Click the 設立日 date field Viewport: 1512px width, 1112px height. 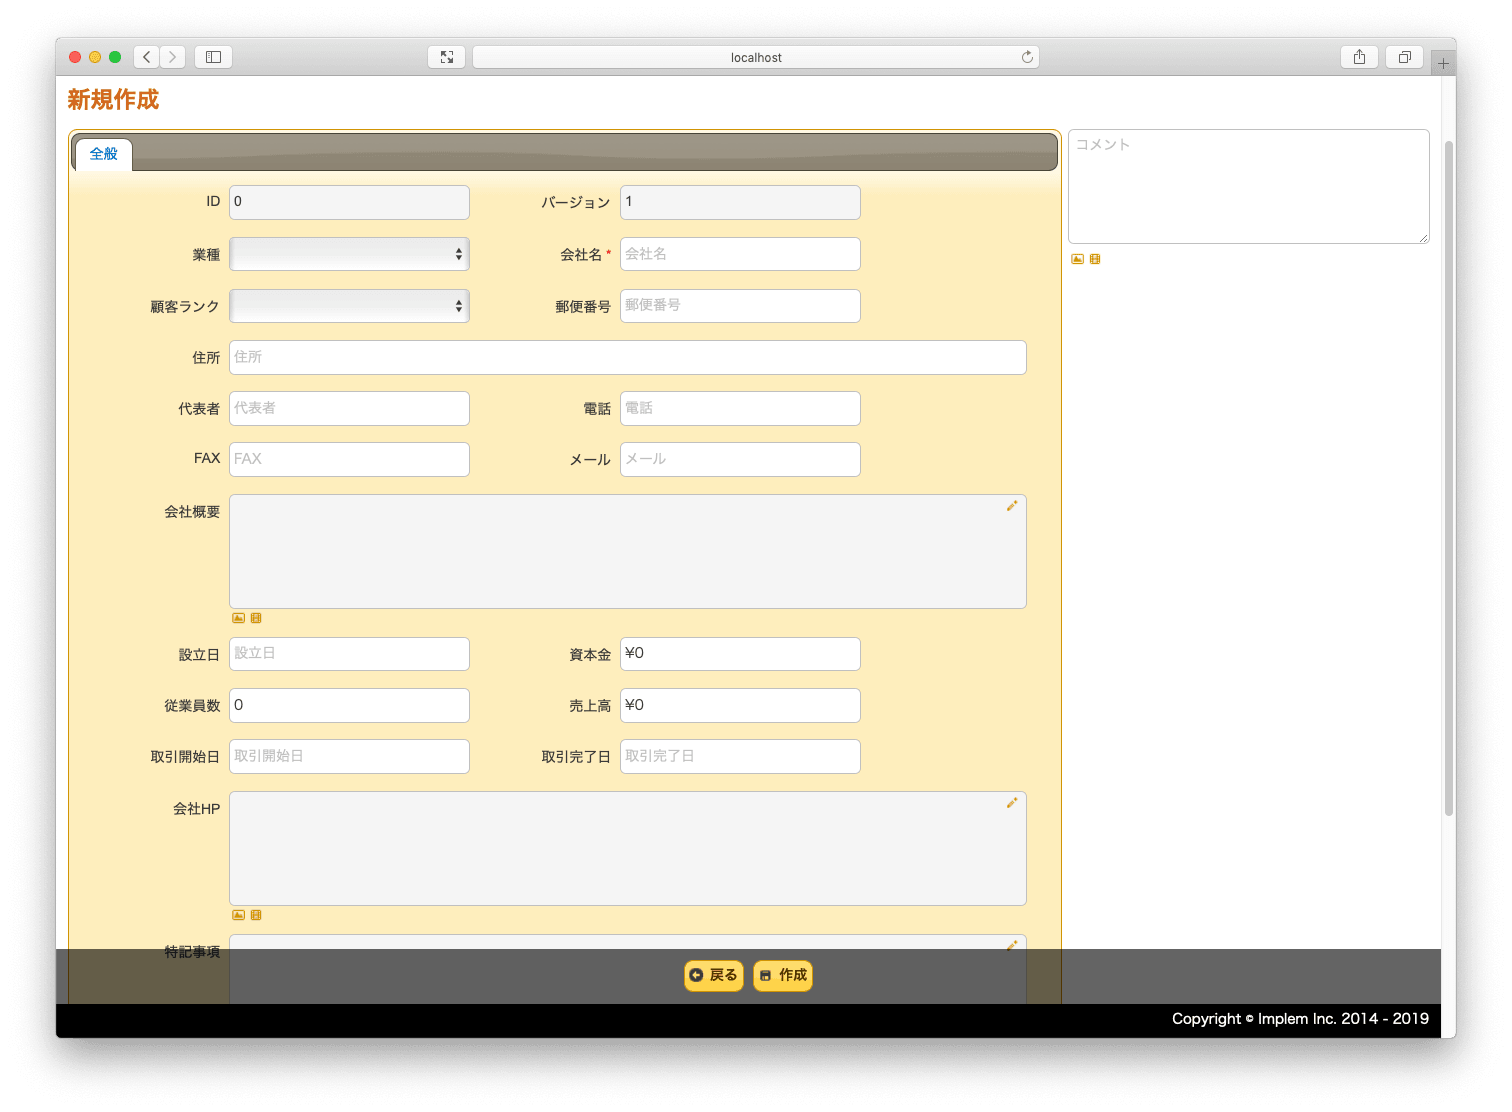pyautogui.click(x=349, y=654)
